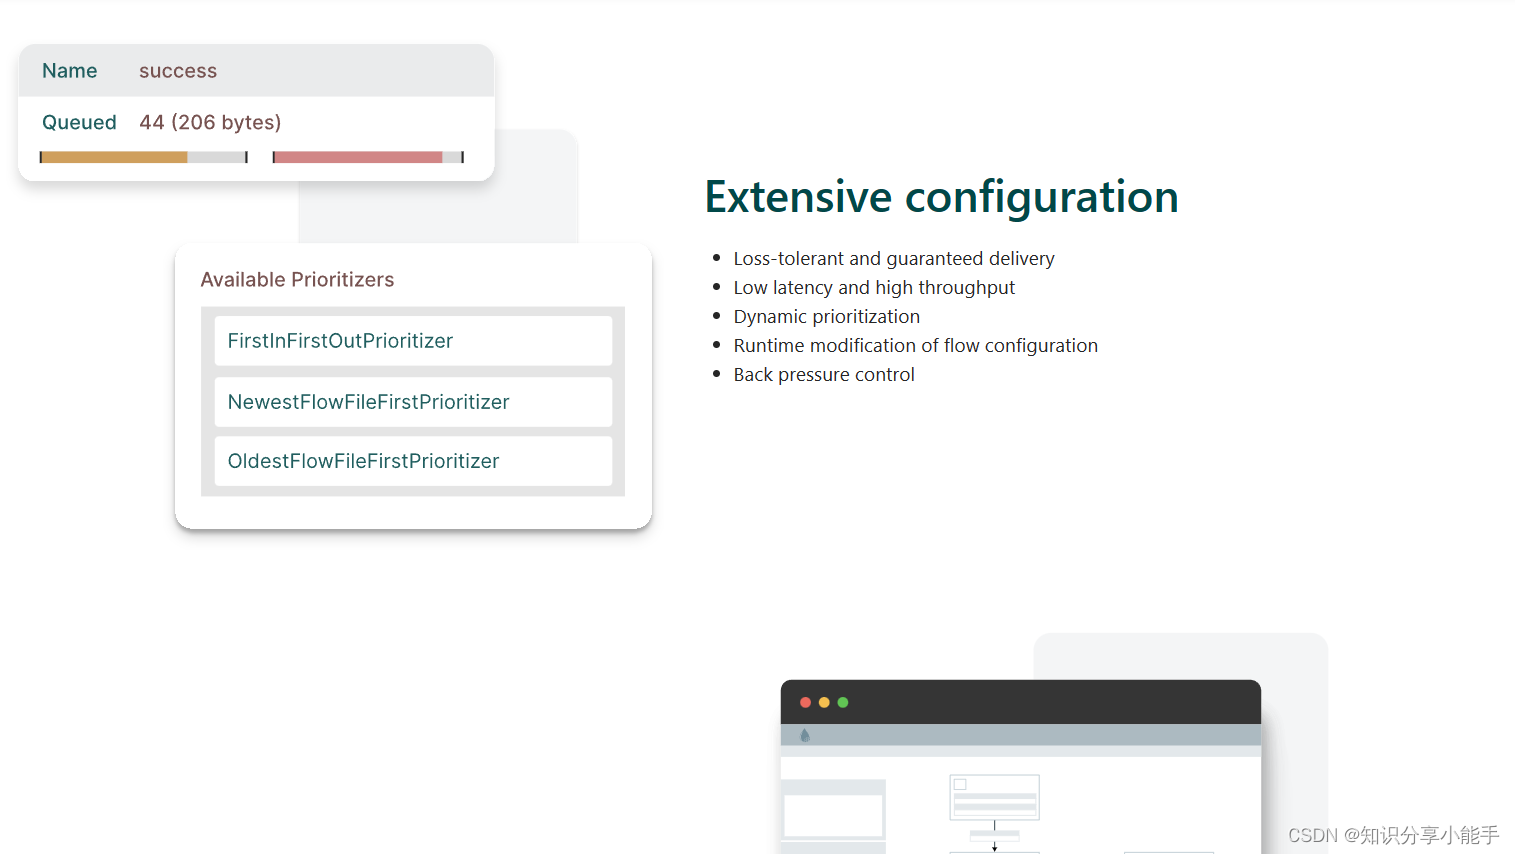Click the NiFi droplet logo icon
1515x854 pixels.
[805, 735]
